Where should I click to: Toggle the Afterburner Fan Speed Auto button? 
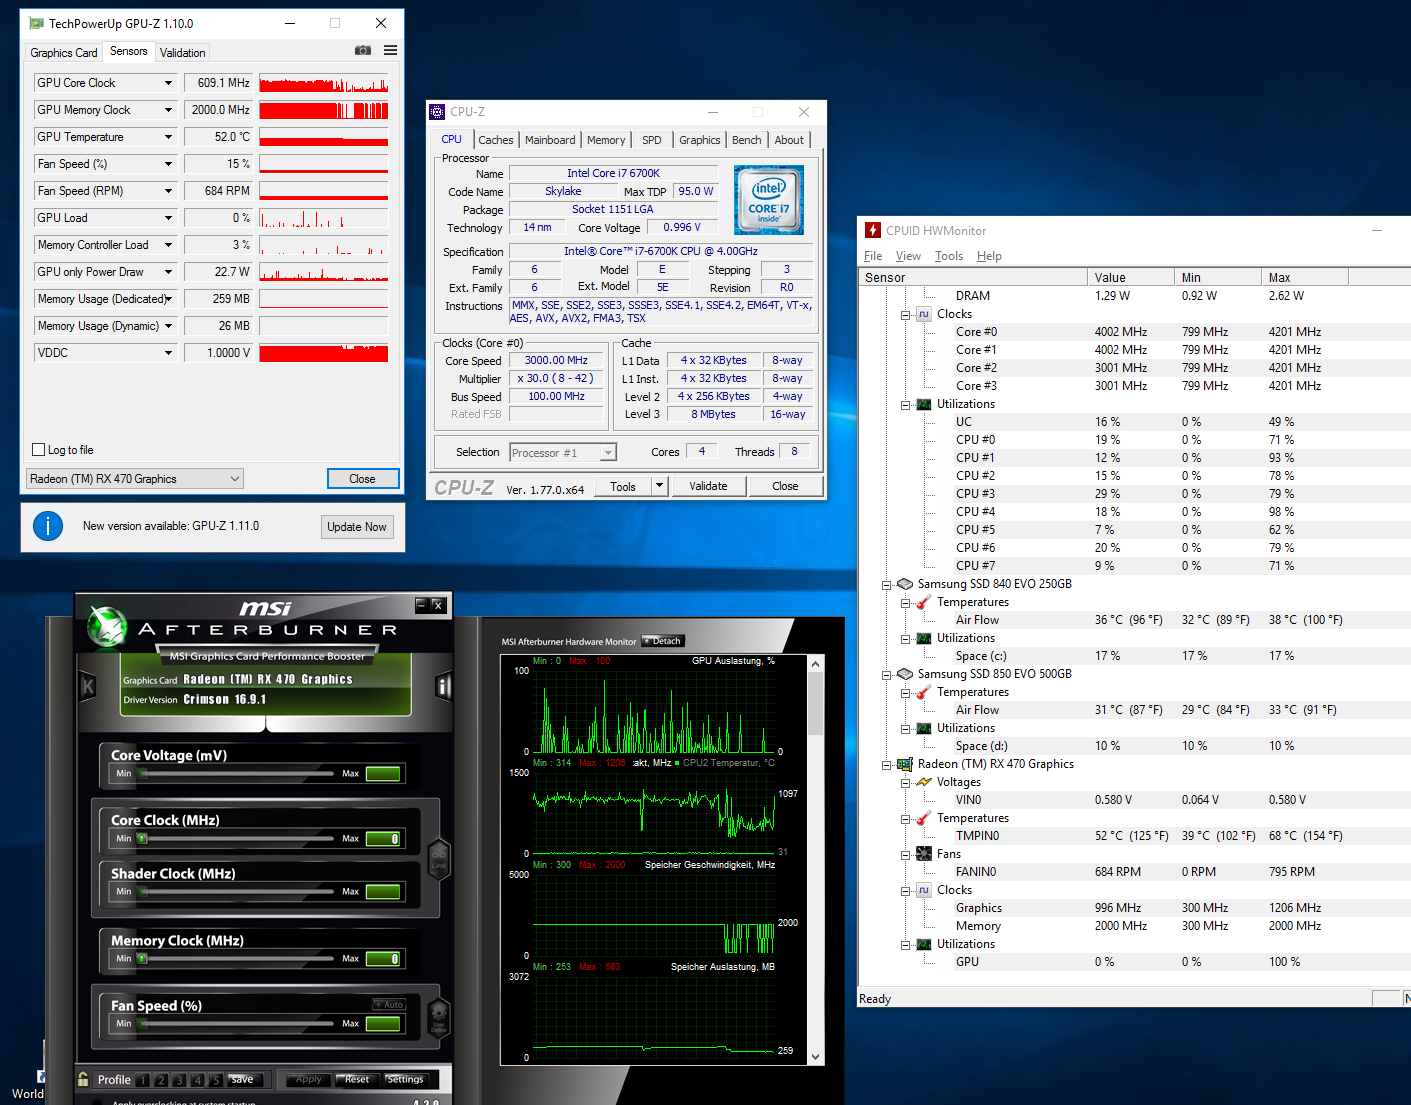coord(389,1004)
